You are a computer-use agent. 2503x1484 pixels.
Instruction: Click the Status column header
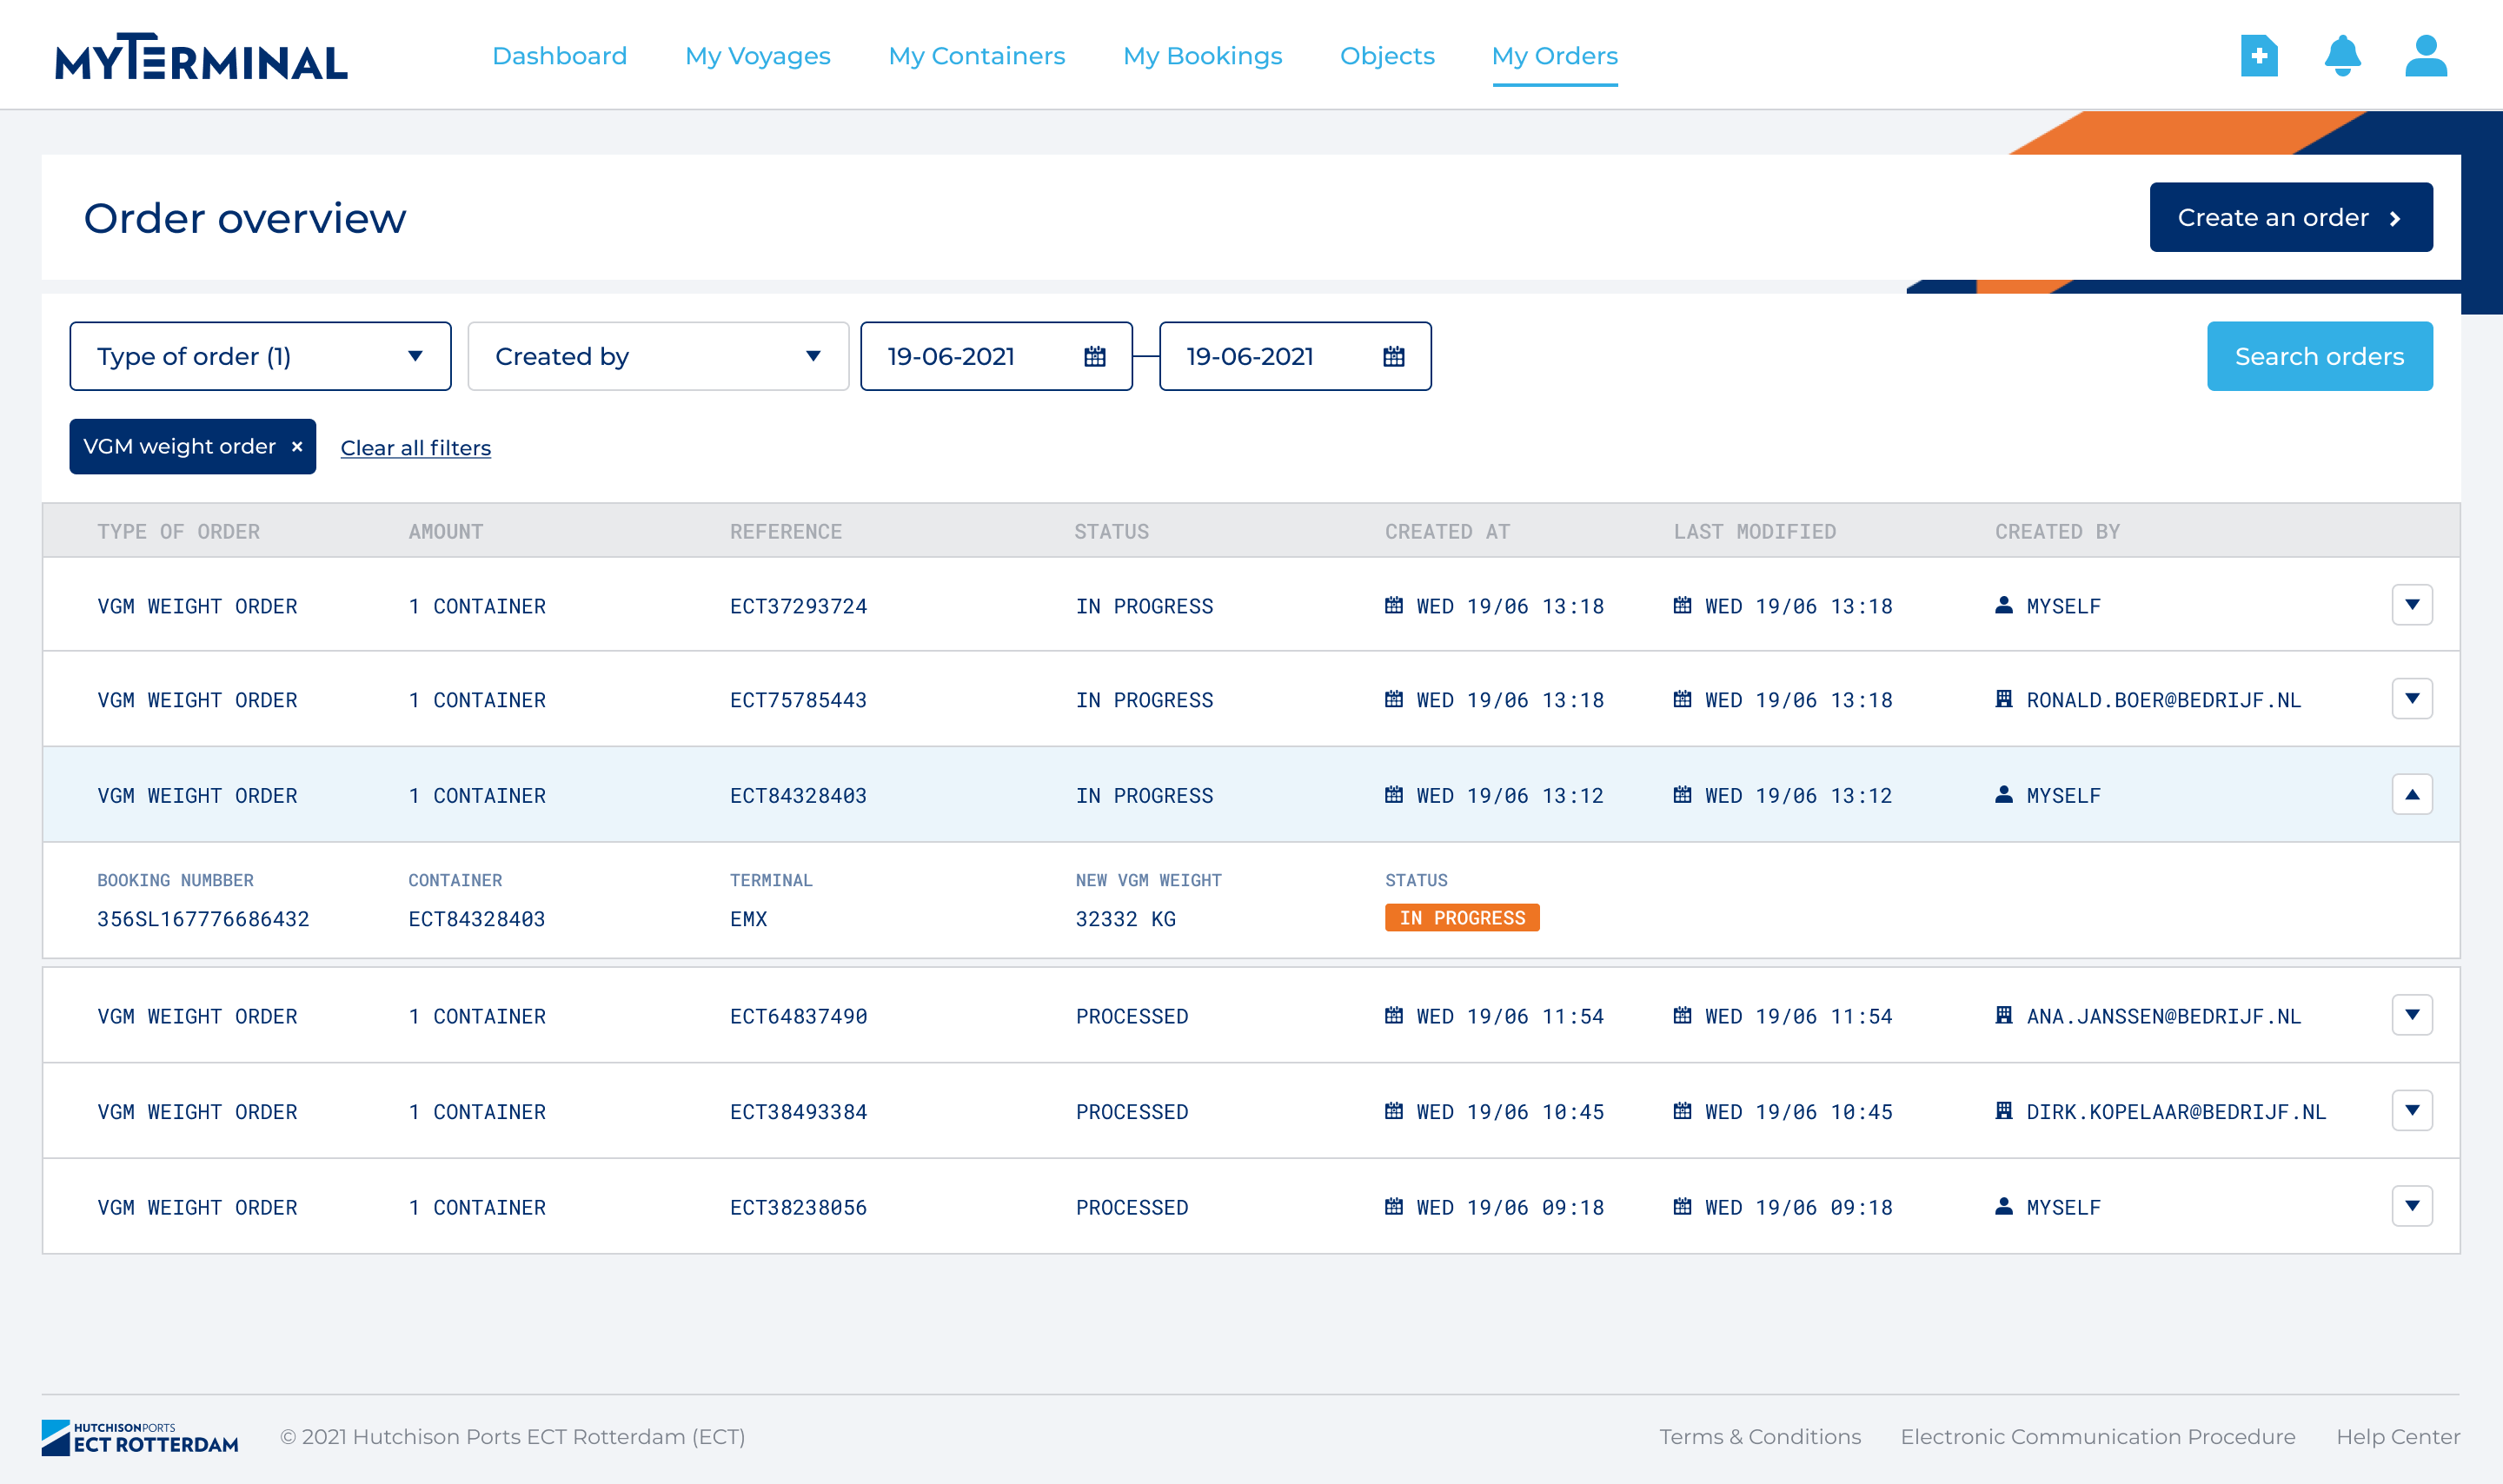tap(1111, 532)
